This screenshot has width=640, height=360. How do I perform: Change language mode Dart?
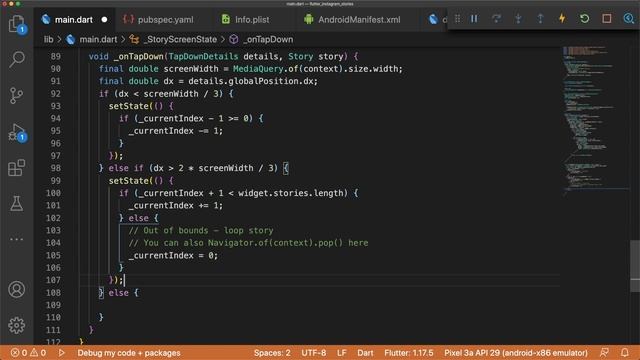365,353
